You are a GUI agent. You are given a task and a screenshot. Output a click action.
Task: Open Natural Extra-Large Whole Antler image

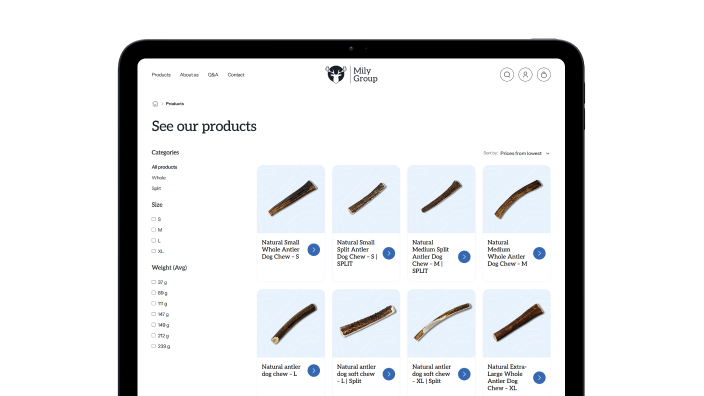coord(517,323)
